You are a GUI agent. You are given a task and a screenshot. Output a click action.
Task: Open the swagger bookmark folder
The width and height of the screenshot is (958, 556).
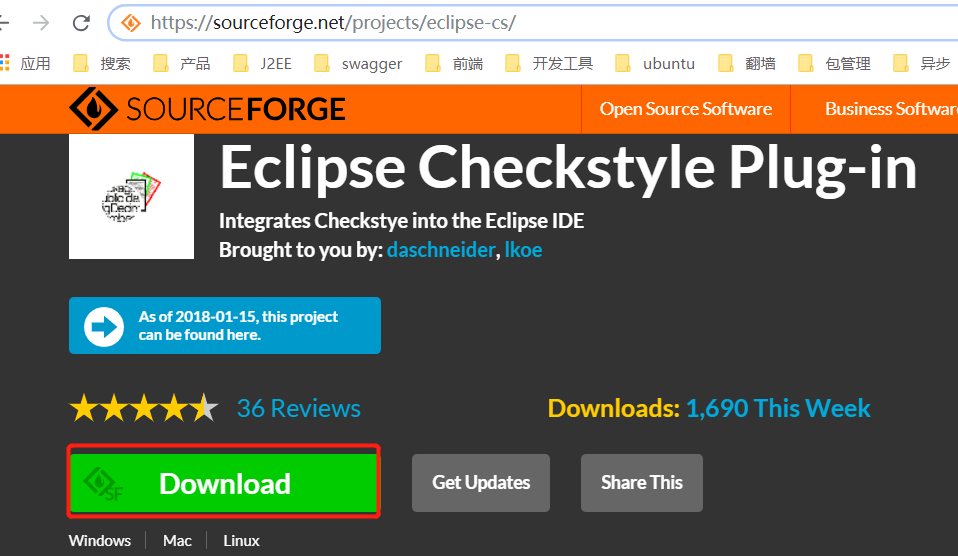coord(358,63)
